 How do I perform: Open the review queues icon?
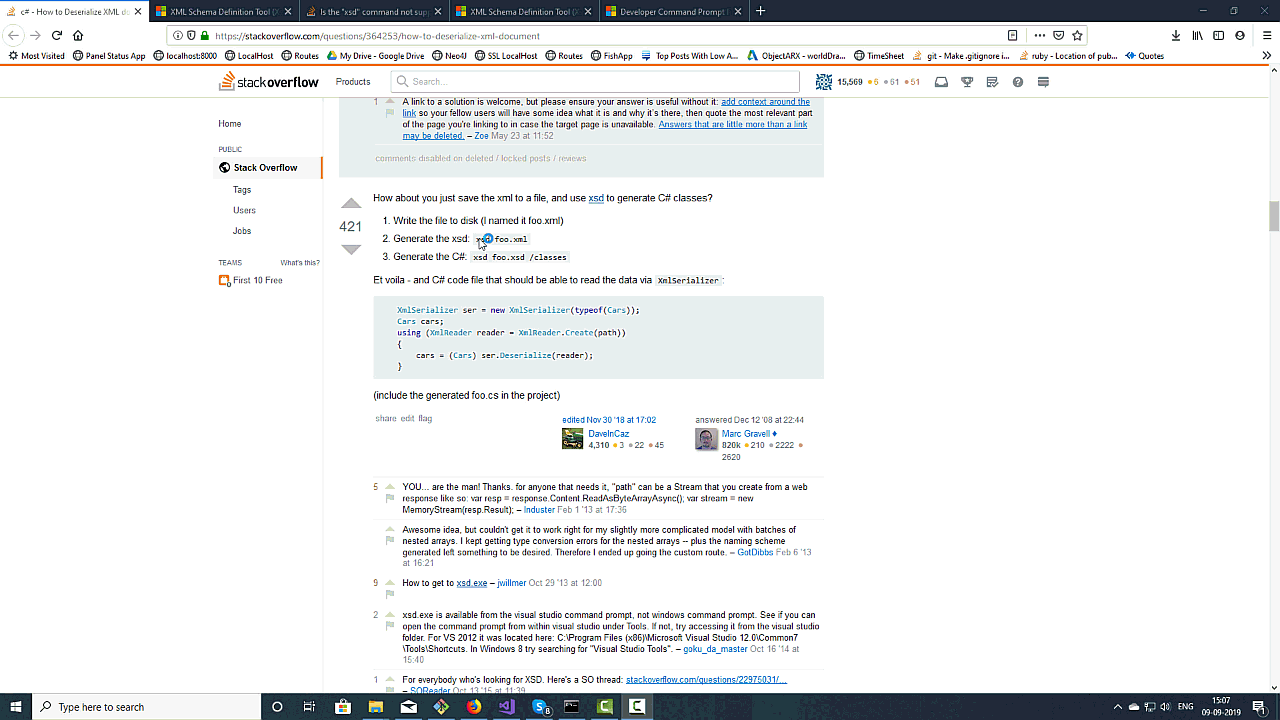point(992,82)
